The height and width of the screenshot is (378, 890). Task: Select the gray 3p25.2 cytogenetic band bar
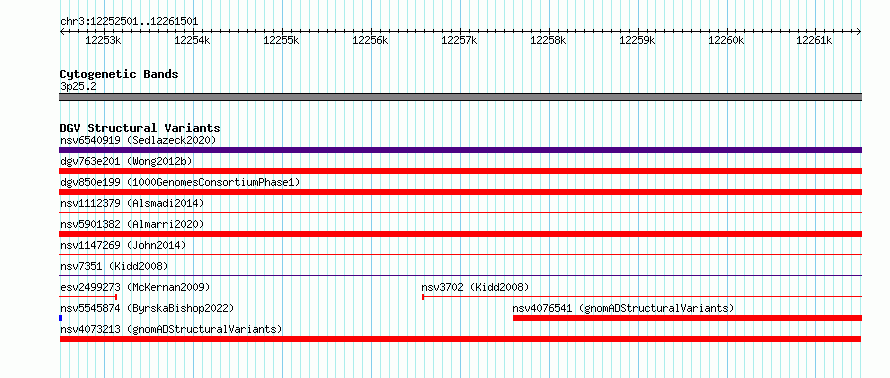pyautogui.click(x=461, y=97)
